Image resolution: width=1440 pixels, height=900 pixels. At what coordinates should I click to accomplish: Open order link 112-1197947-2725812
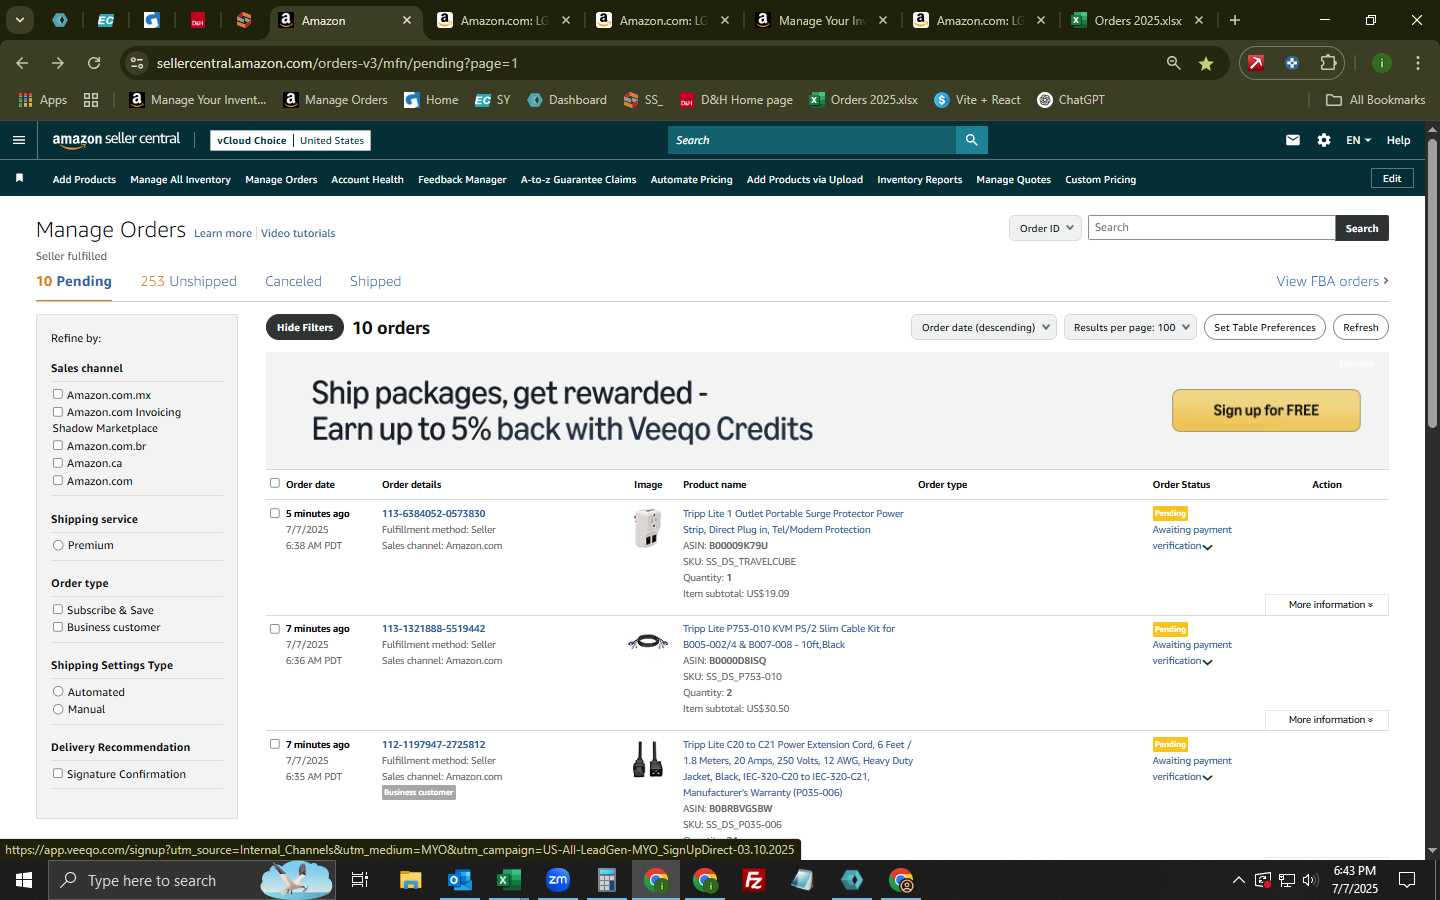click(x=433, y=744)
